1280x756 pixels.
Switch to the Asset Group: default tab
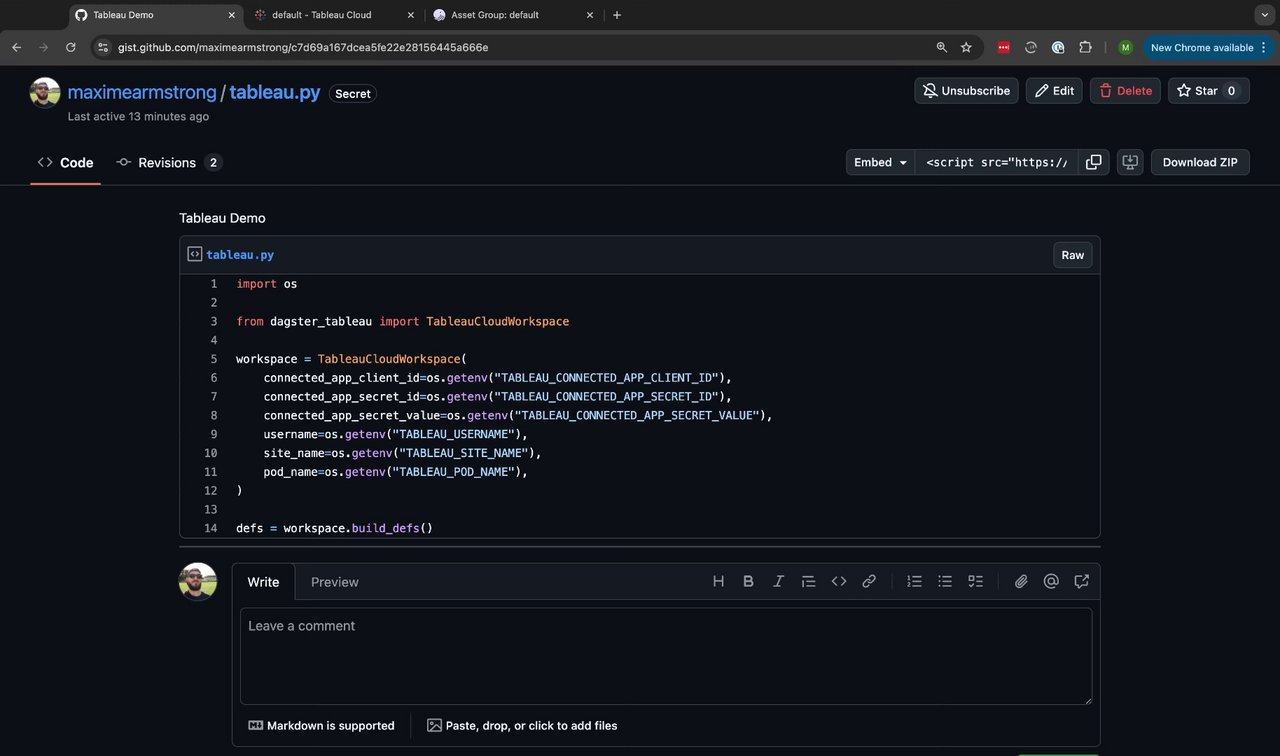[x=514, y=15]
